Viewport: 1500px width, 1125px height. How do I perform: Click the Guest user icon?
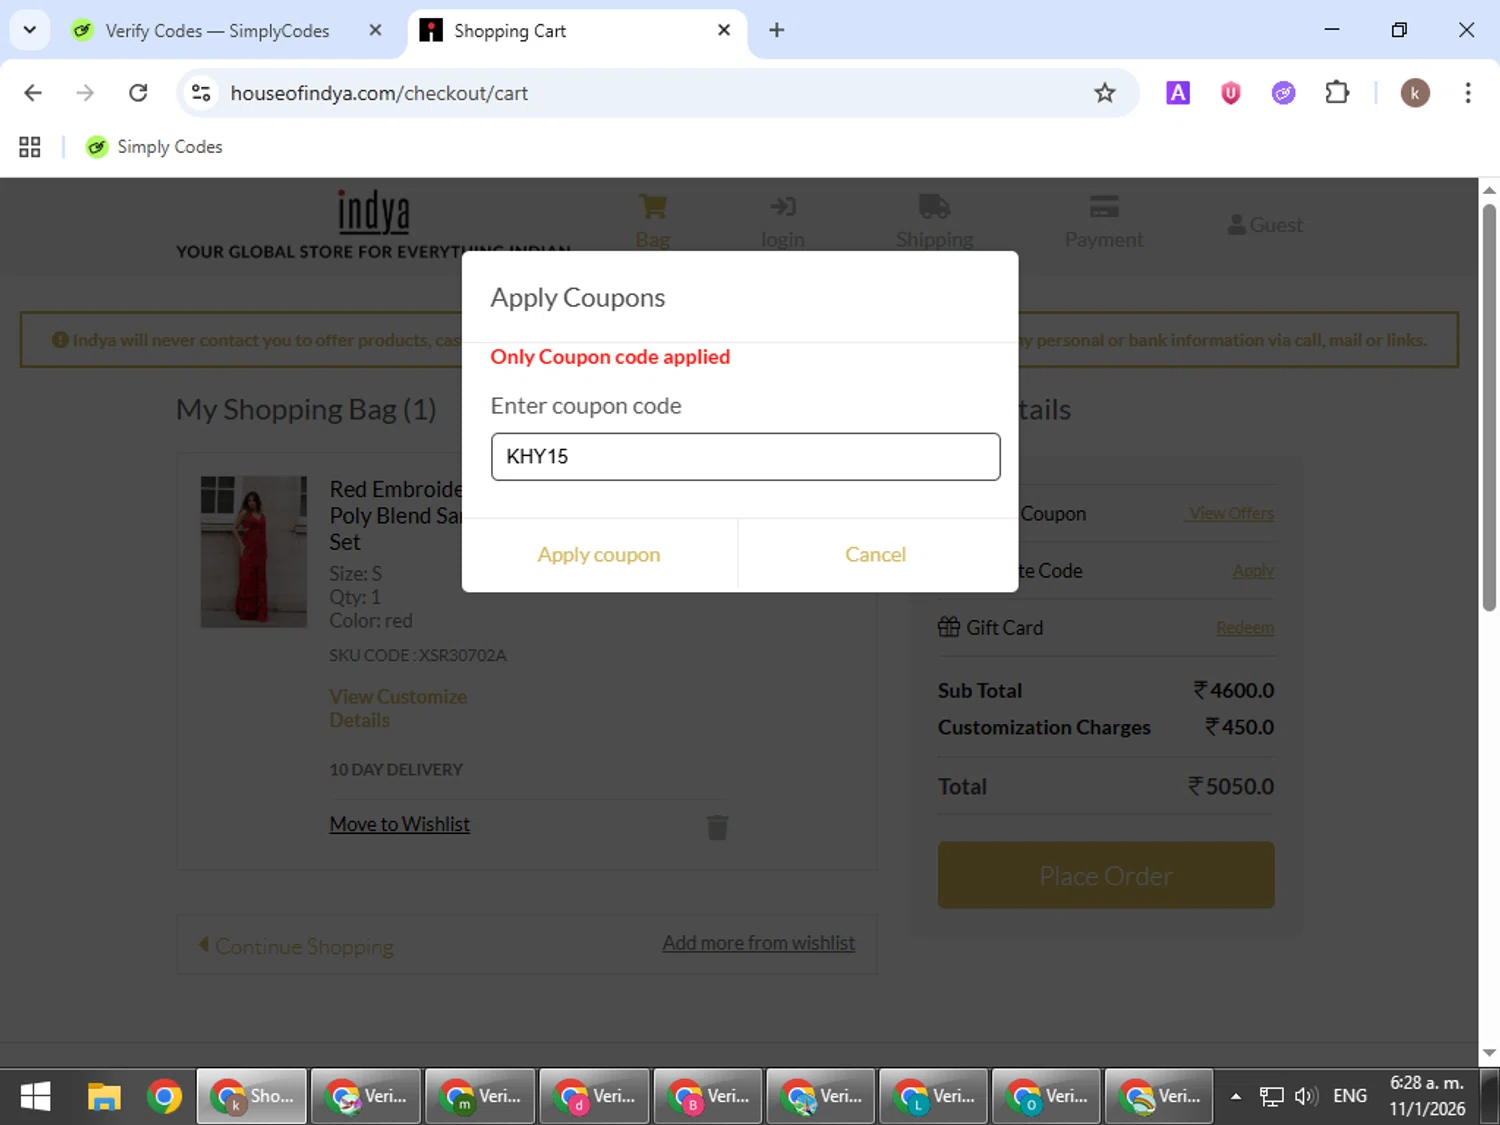(1237, 225)
